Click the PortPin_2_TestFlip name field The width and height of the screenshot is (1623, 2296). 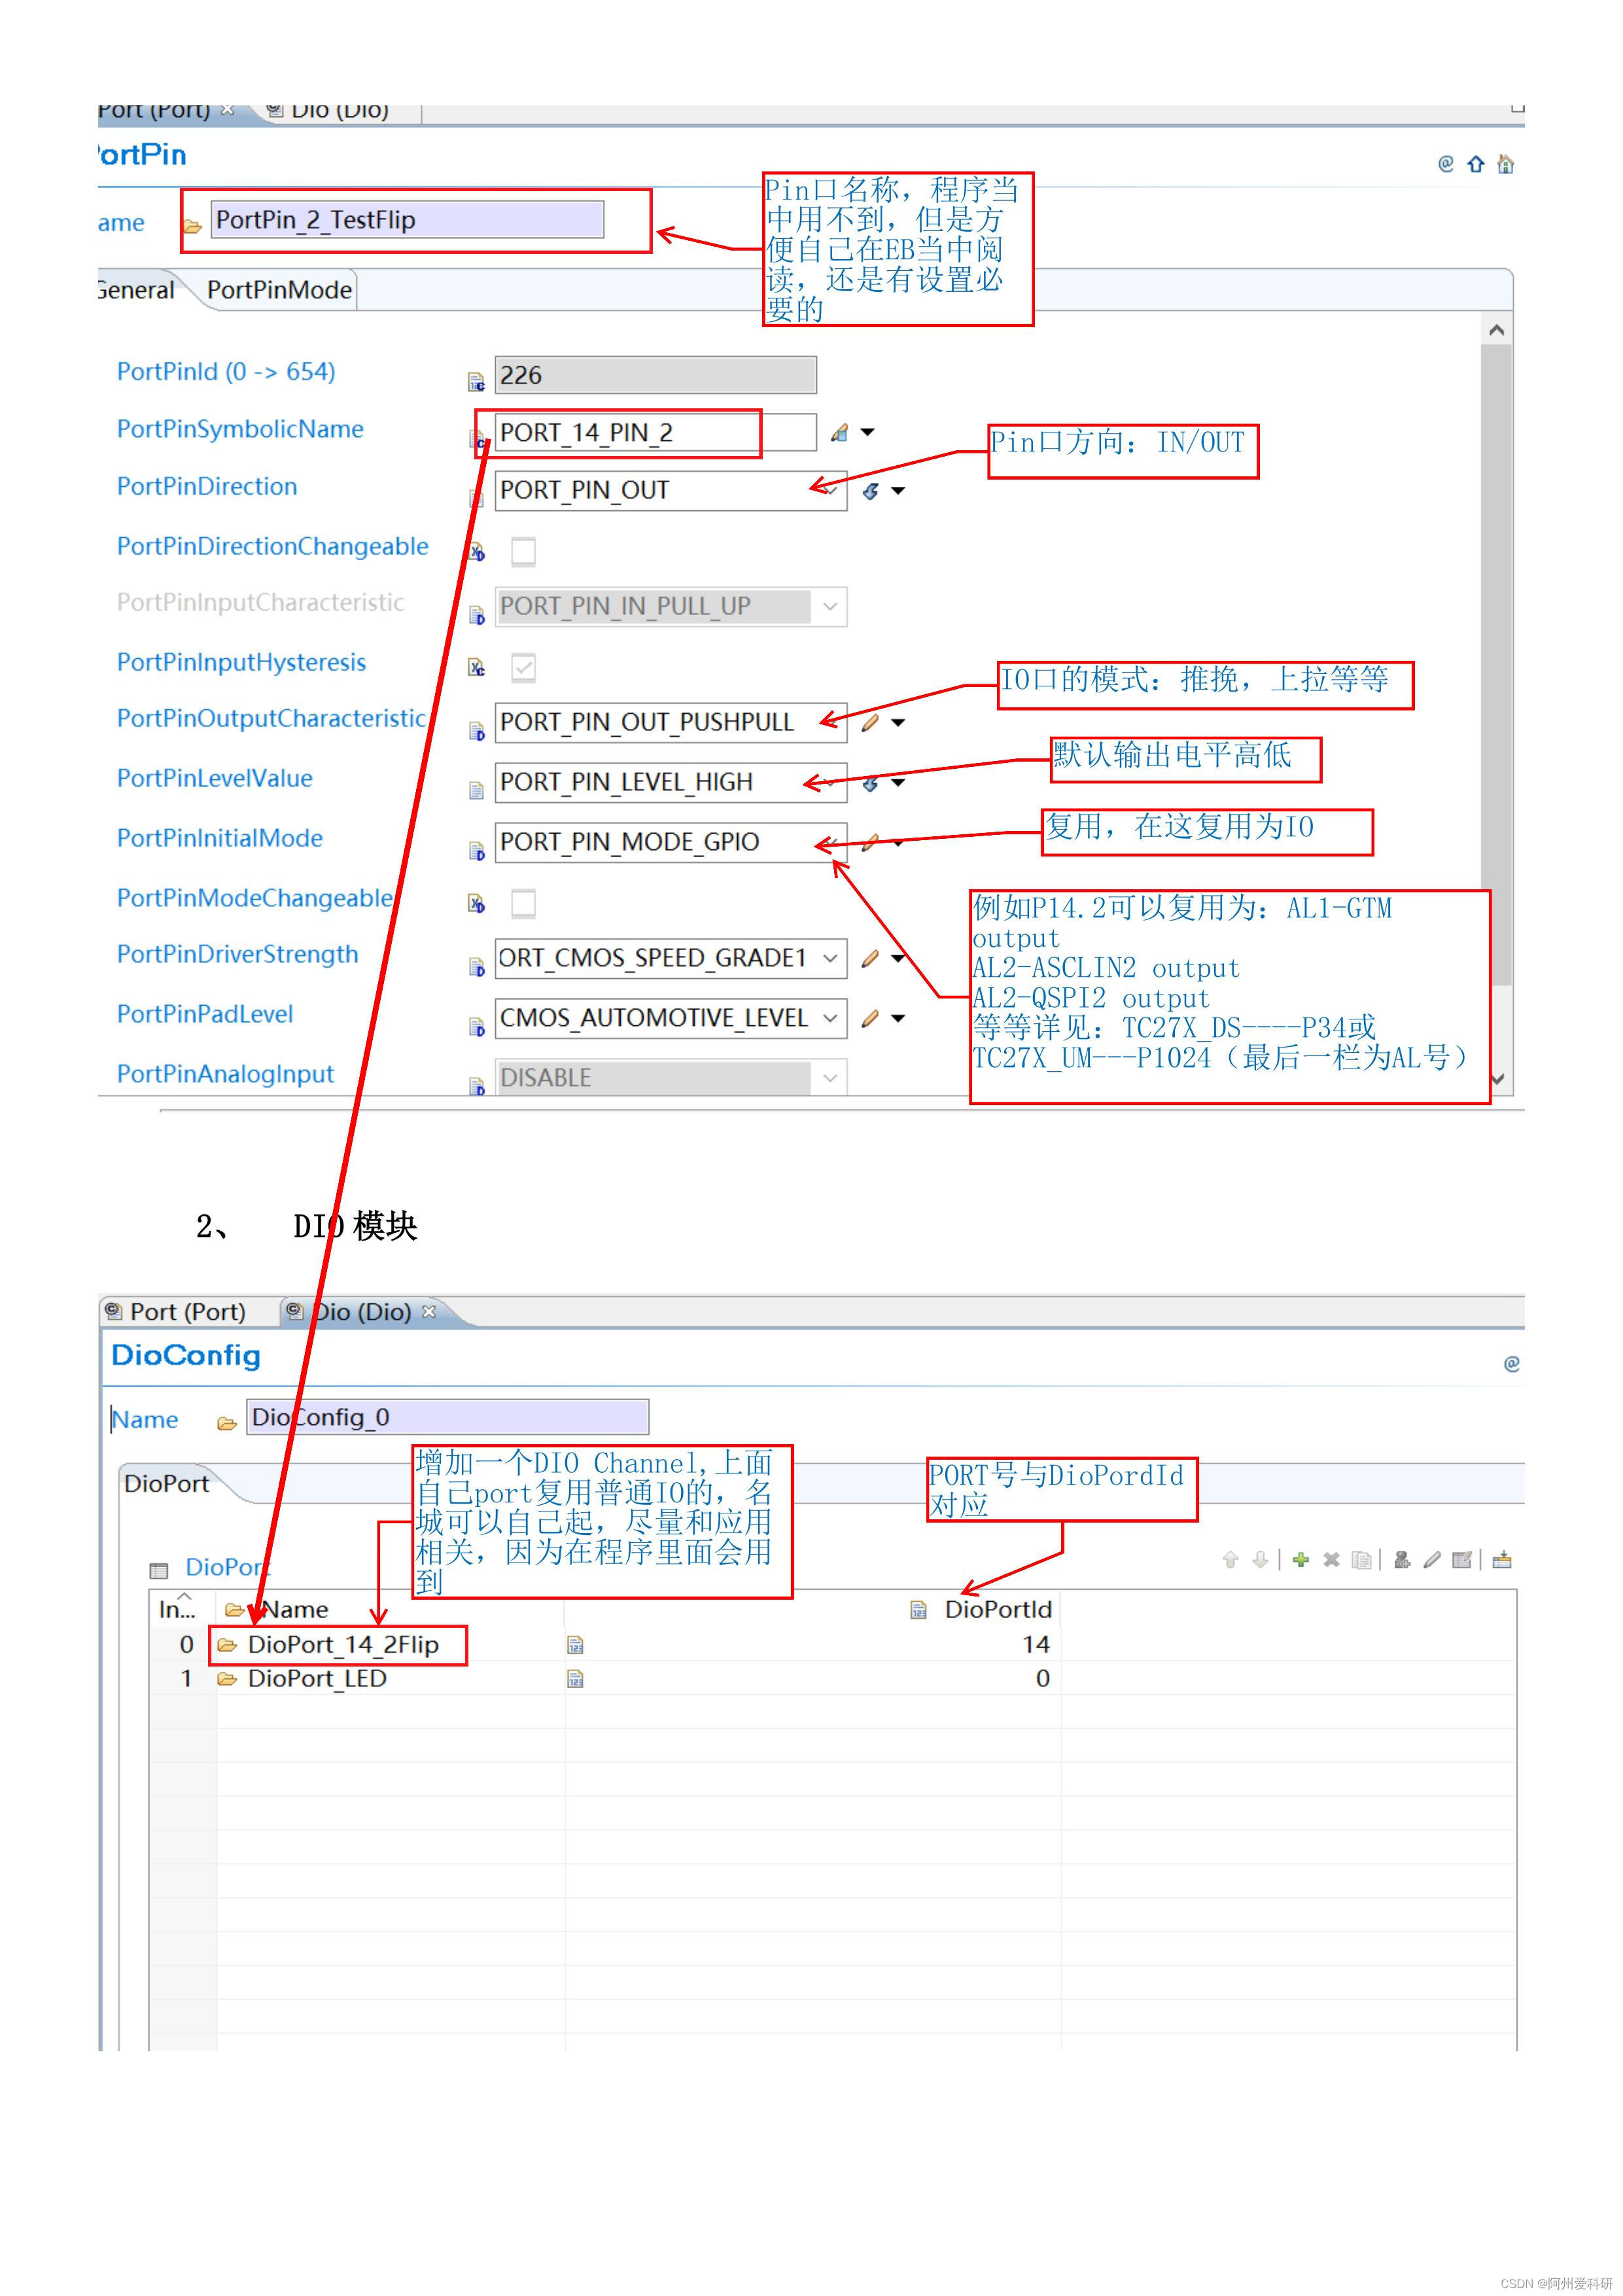point(407,220)
